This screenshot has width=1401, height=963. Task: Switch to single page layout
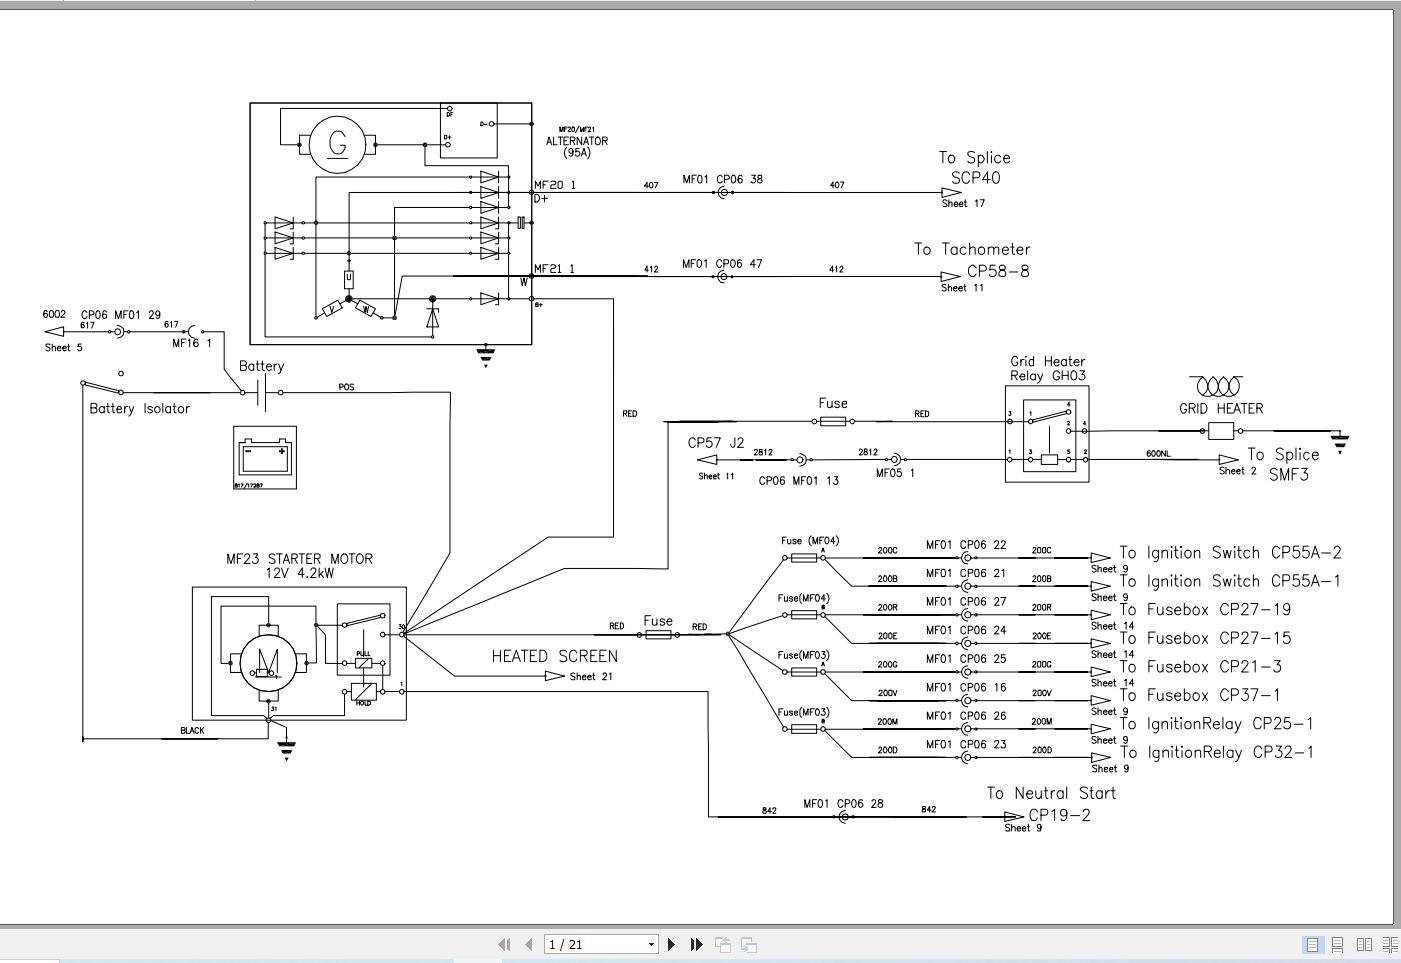tap(1312, 944)
